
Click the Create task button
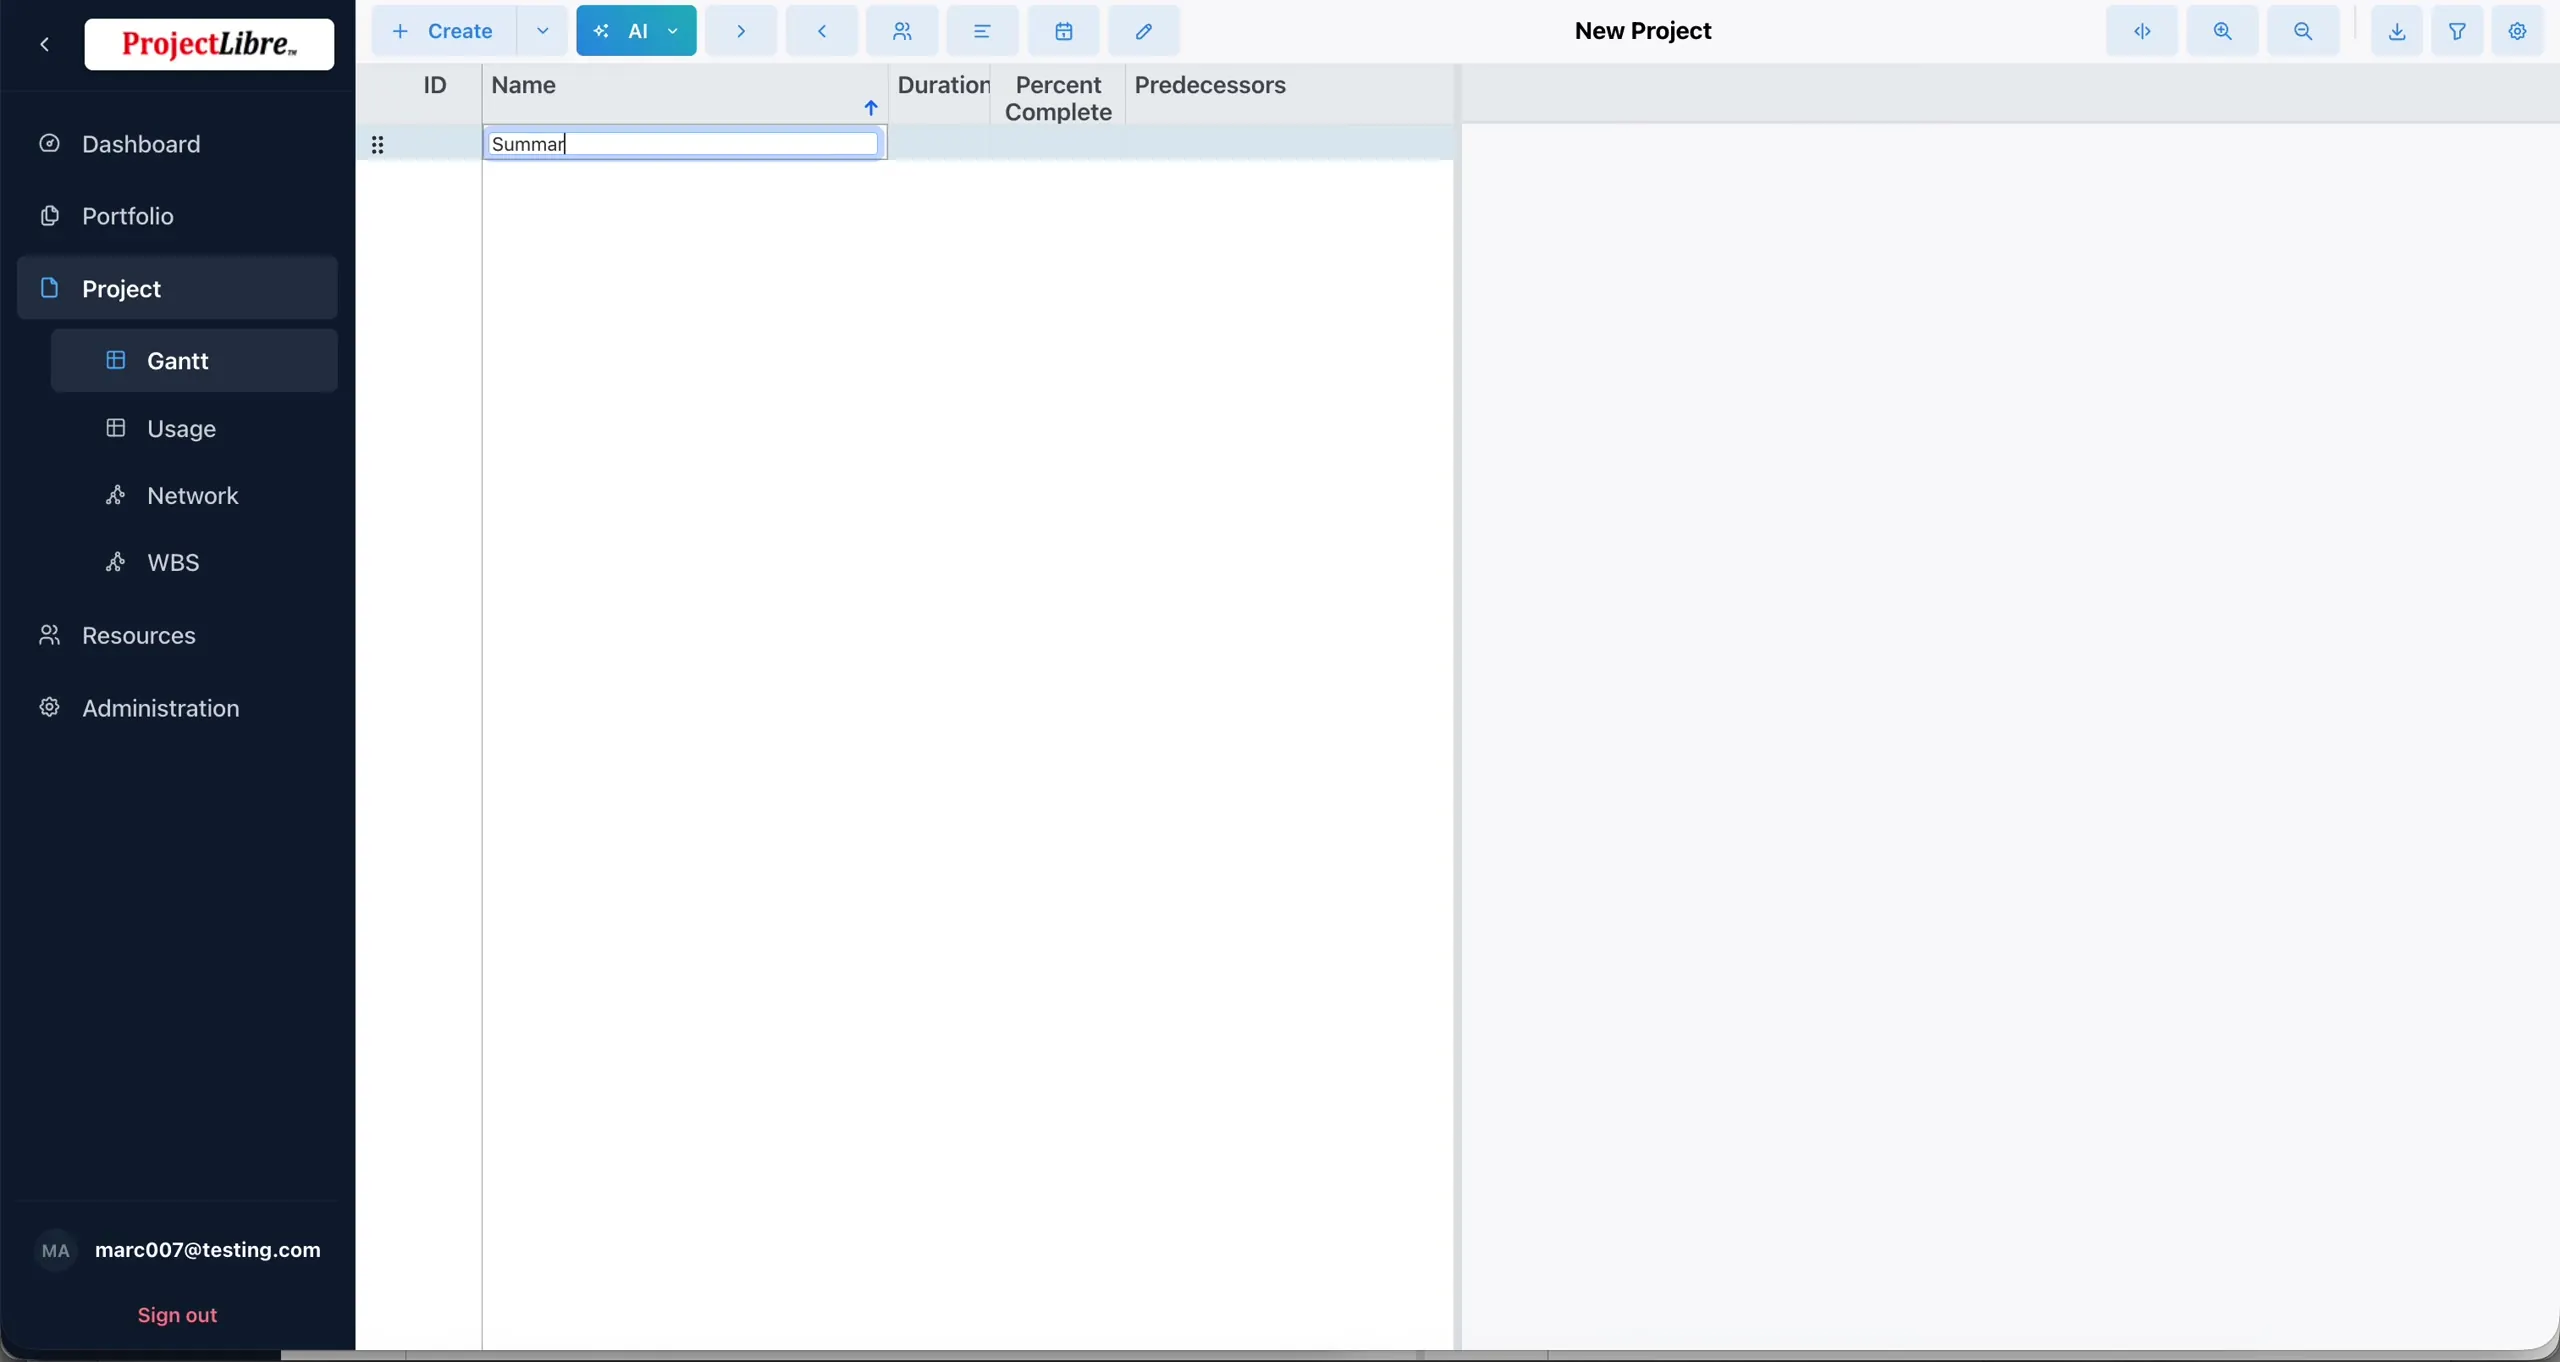coord(444,31)
